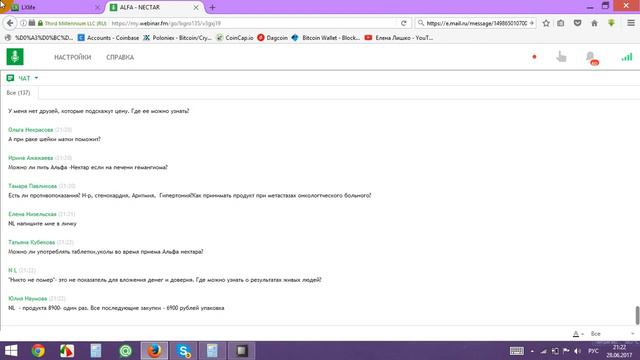
Task: Select the Все (137) chat tab
Action: point(18,93)
